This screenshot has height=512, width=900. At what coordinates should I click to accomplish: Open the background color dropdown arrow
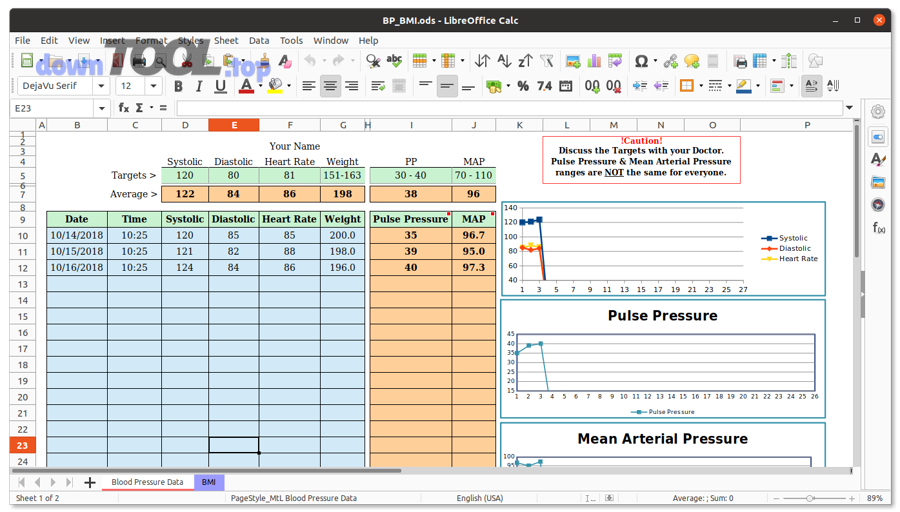(x=289, y=86)
